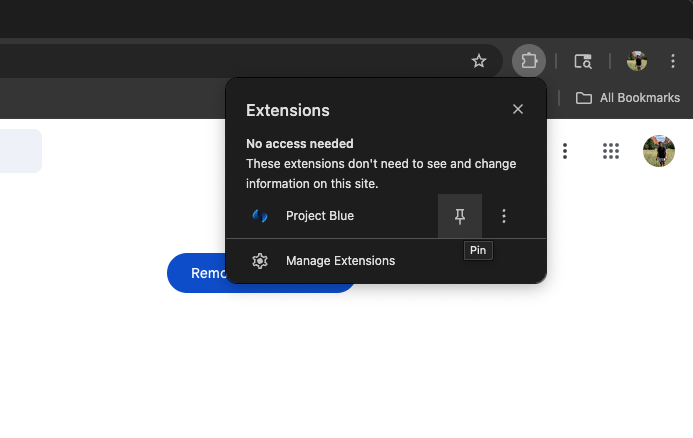This screenshot has height=438, width=693.
Task: Click the light blue field at left
Action: click(20, 151)
